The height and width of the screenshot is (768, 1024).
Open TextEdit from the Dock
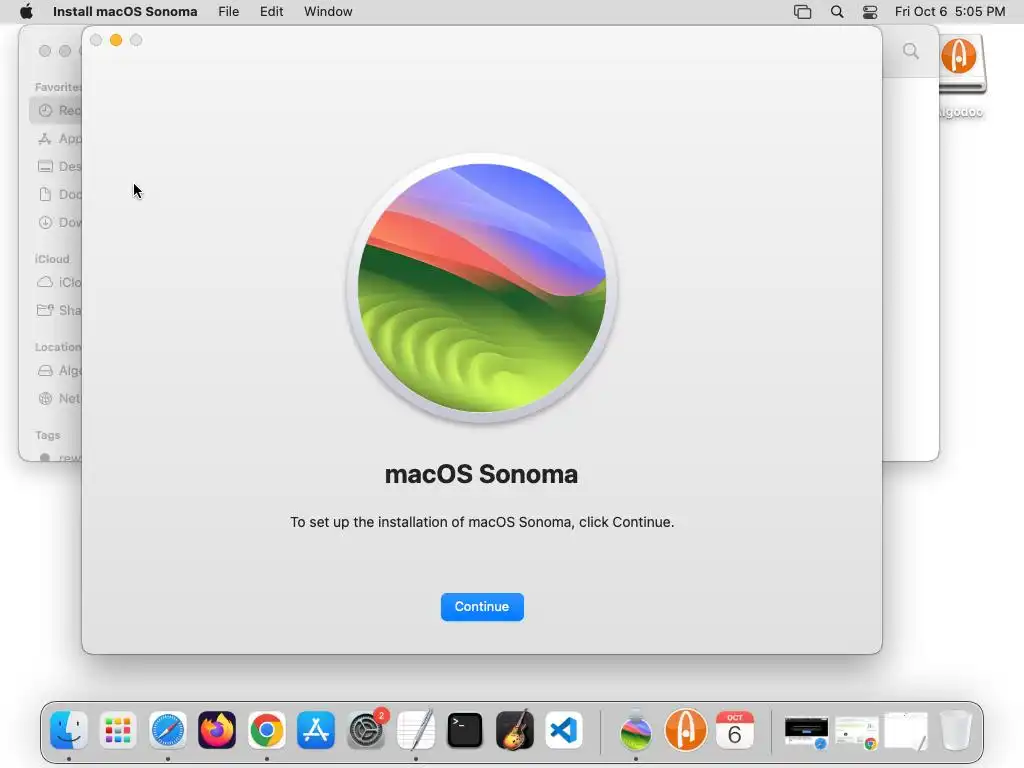[416, 730]
